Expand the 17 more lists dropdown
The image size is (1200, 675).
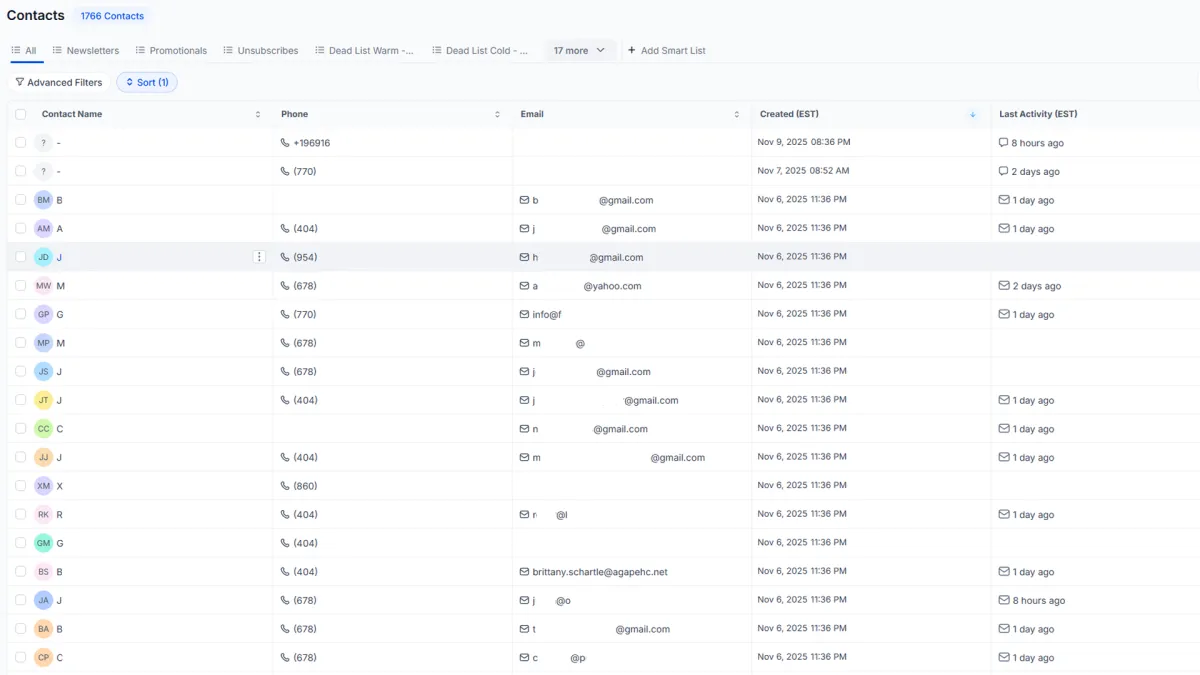point(580,50)
